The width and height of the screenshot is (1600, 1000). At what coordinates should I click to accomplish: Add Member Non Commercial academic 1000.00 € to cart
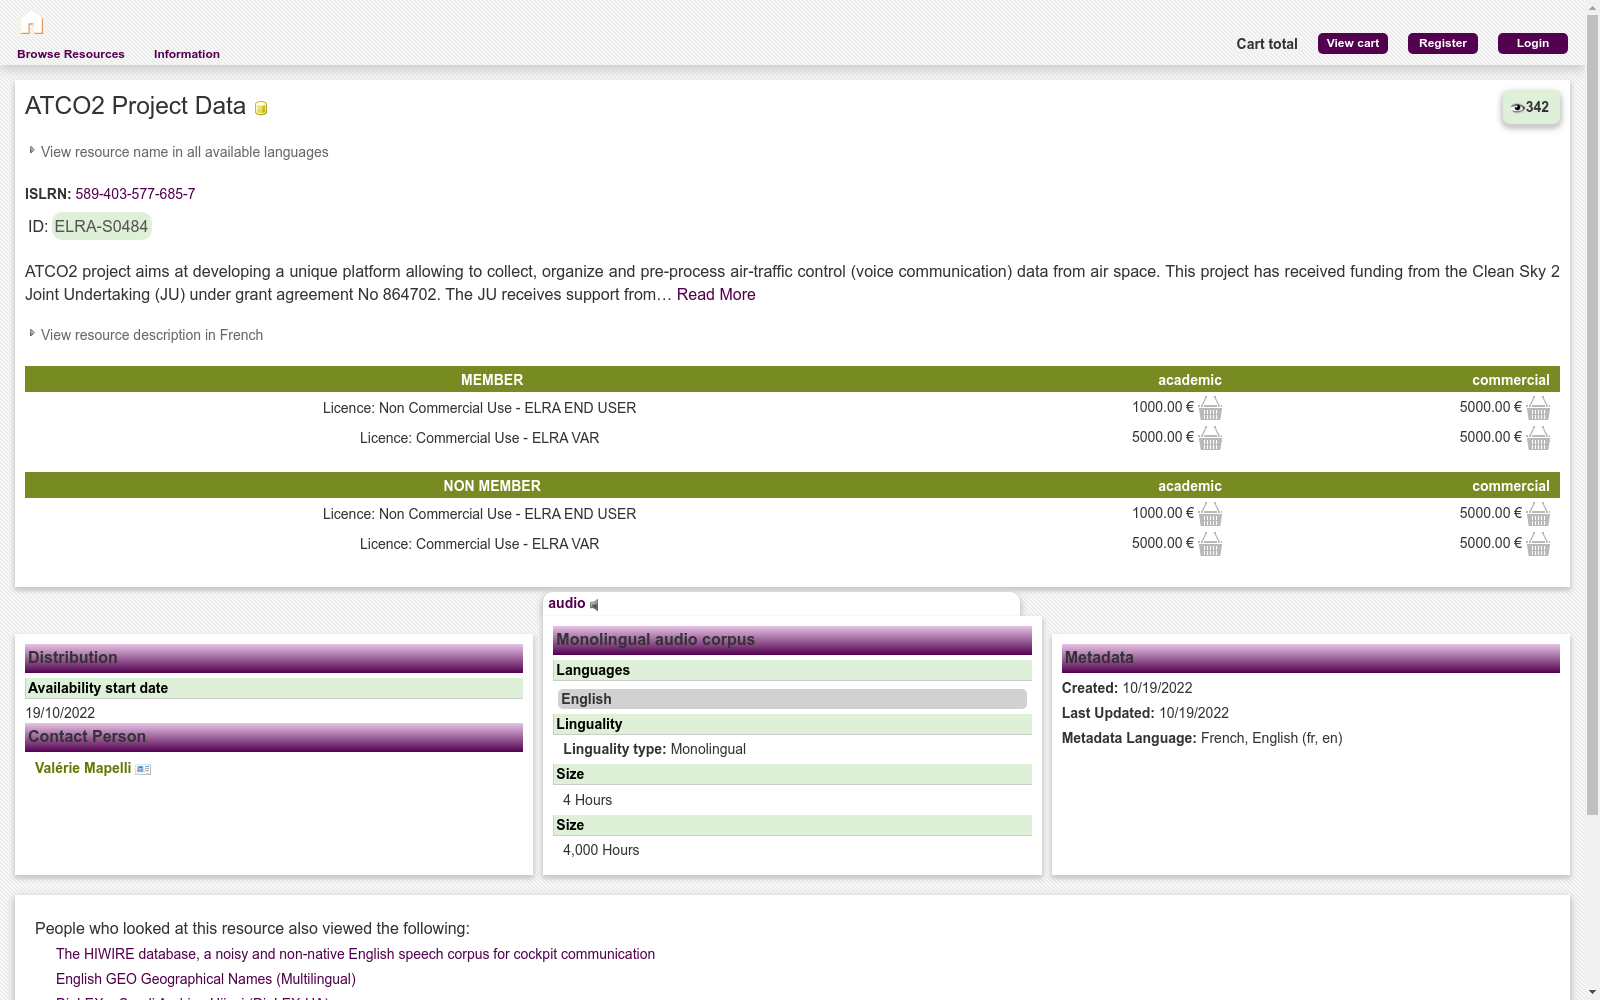coord(1210,408)
